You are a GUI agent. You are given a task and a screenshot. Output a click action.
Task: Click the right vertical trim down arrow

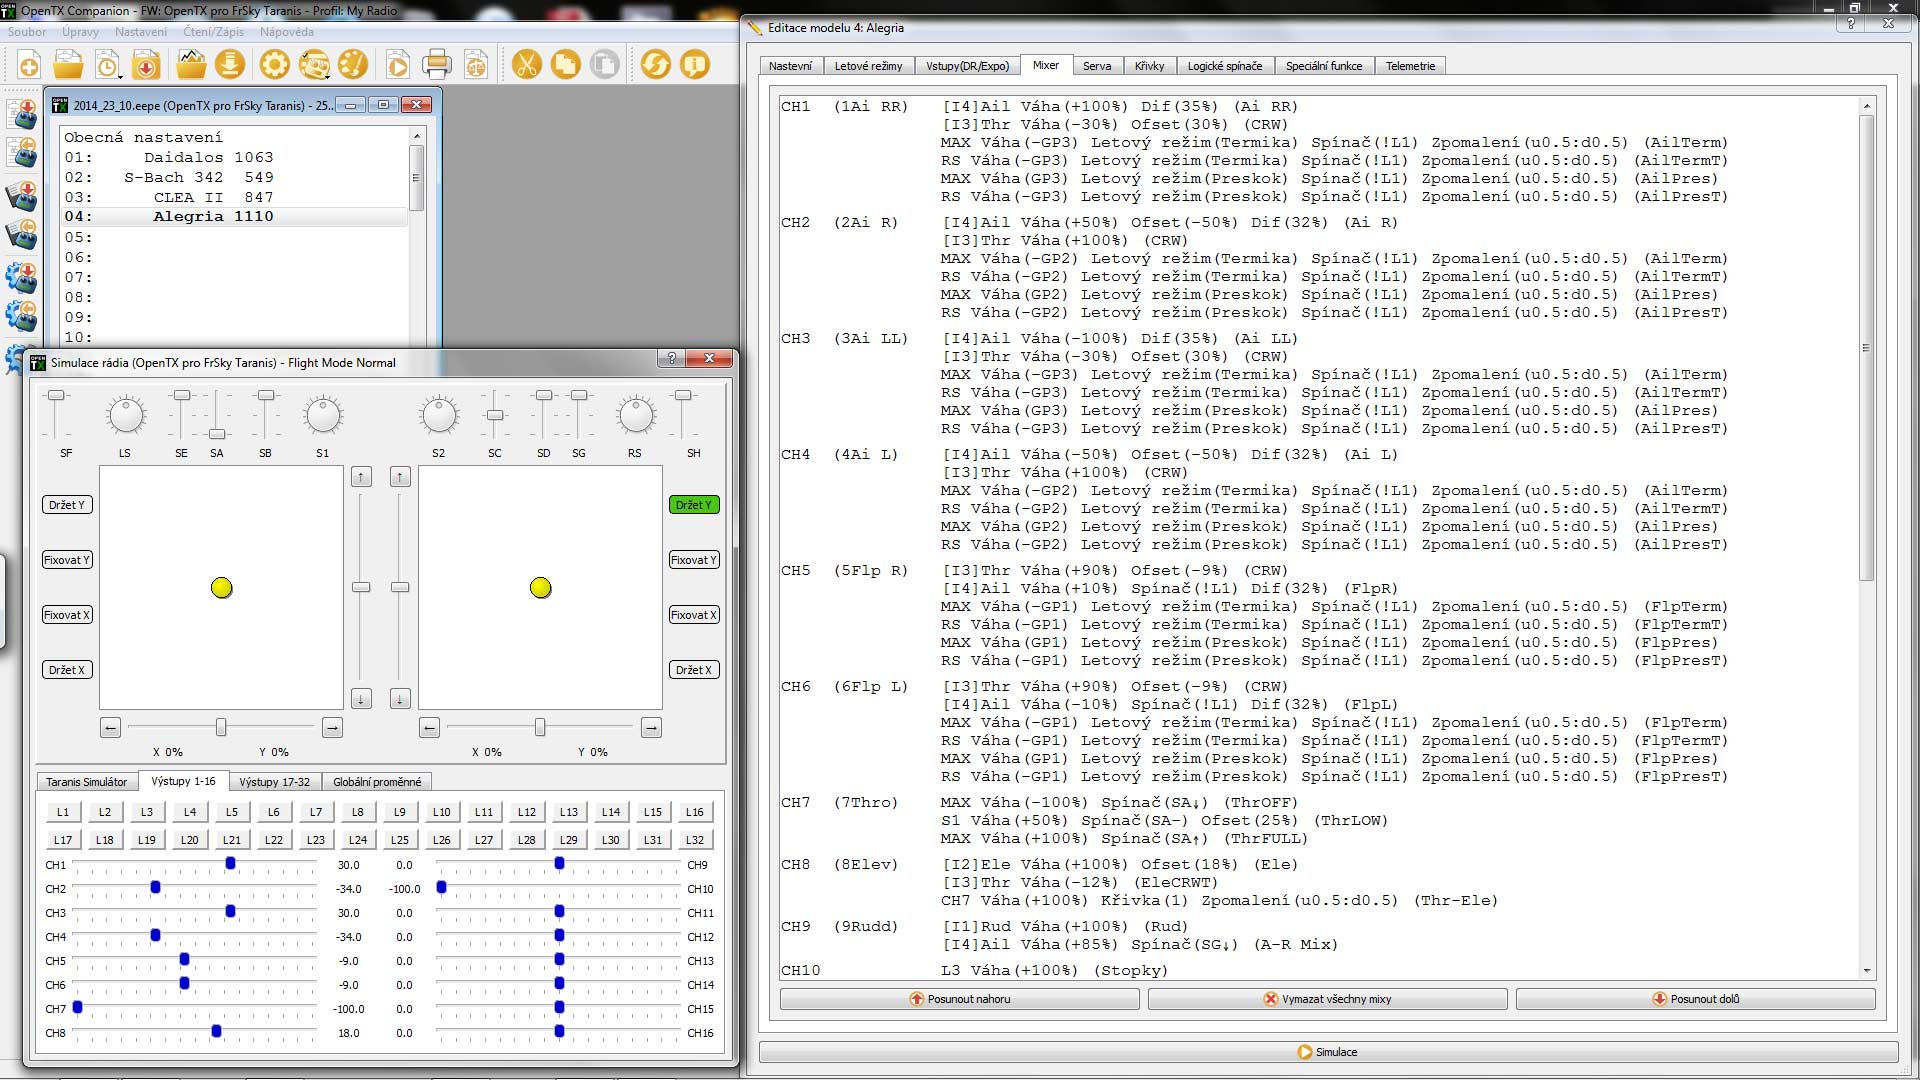(x=400, y=699)
